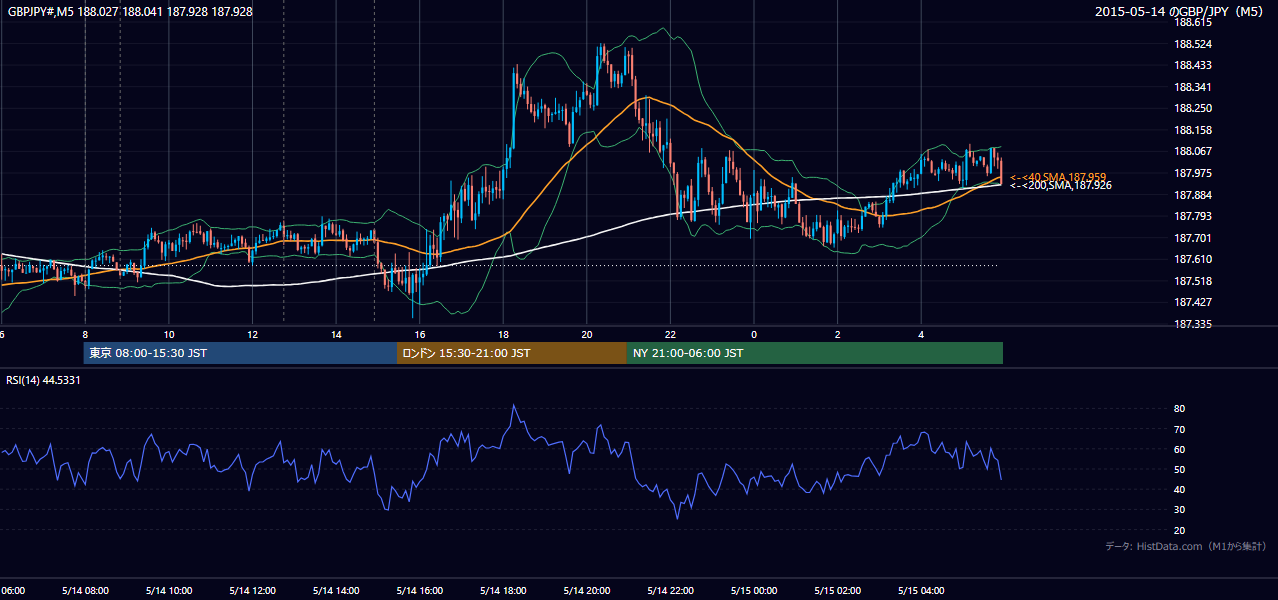Click the 5/14 08:00 time axis label
This screenshot has height=600, width=1278.
pyautogui.click(x=85, y=590)
